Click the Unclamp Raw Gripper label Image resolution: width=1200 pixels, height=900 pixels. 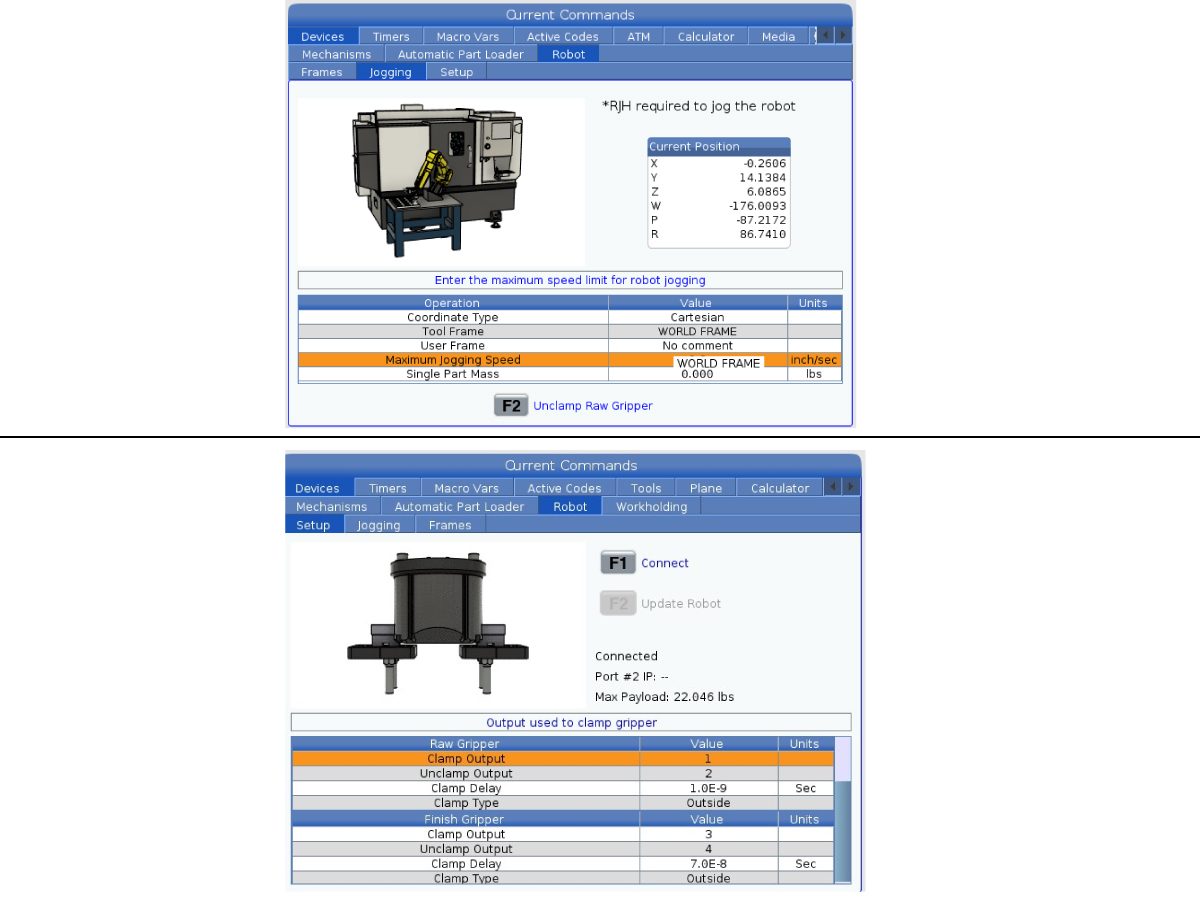(592, 406)
